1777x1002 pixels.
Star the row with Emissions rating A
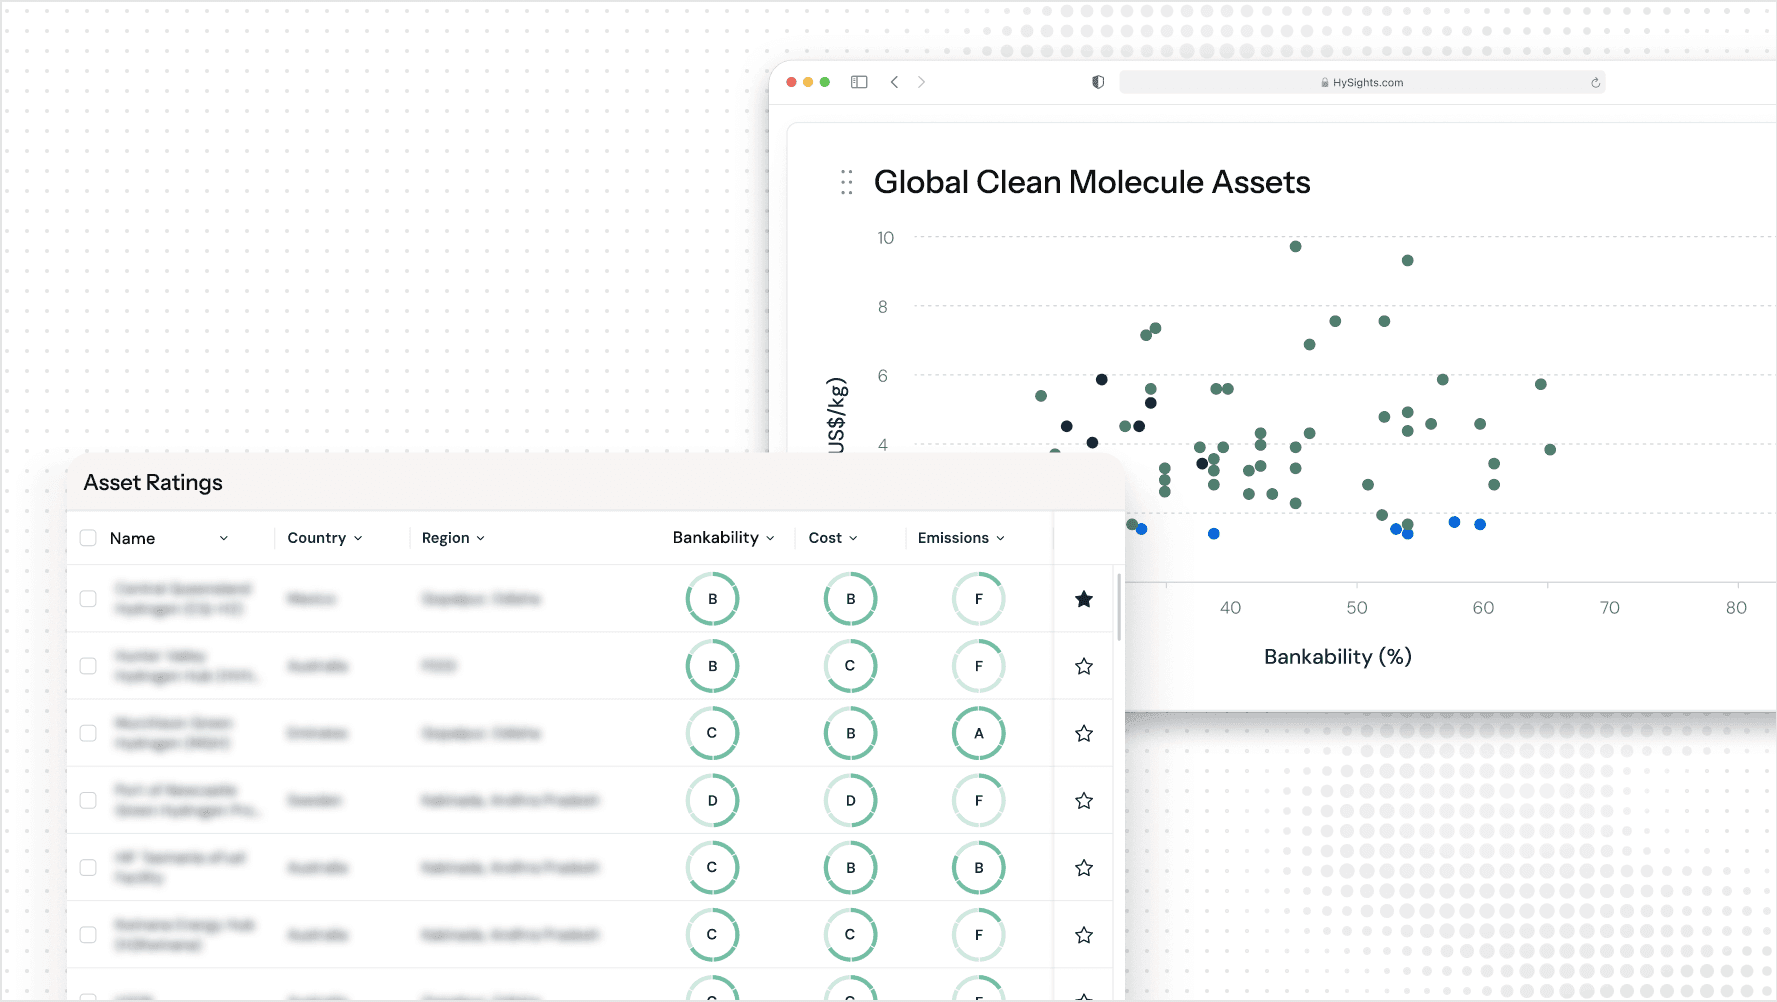pos(1083,733)
